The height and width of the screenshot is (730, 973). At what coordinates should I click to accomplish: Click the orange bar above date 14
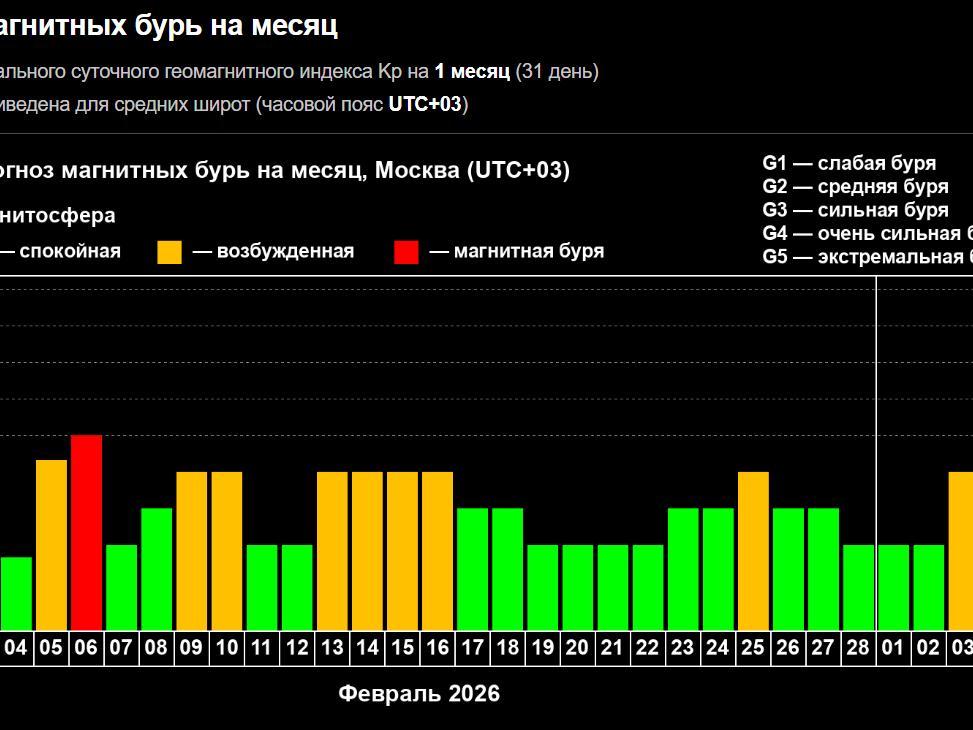click(367, 551)
